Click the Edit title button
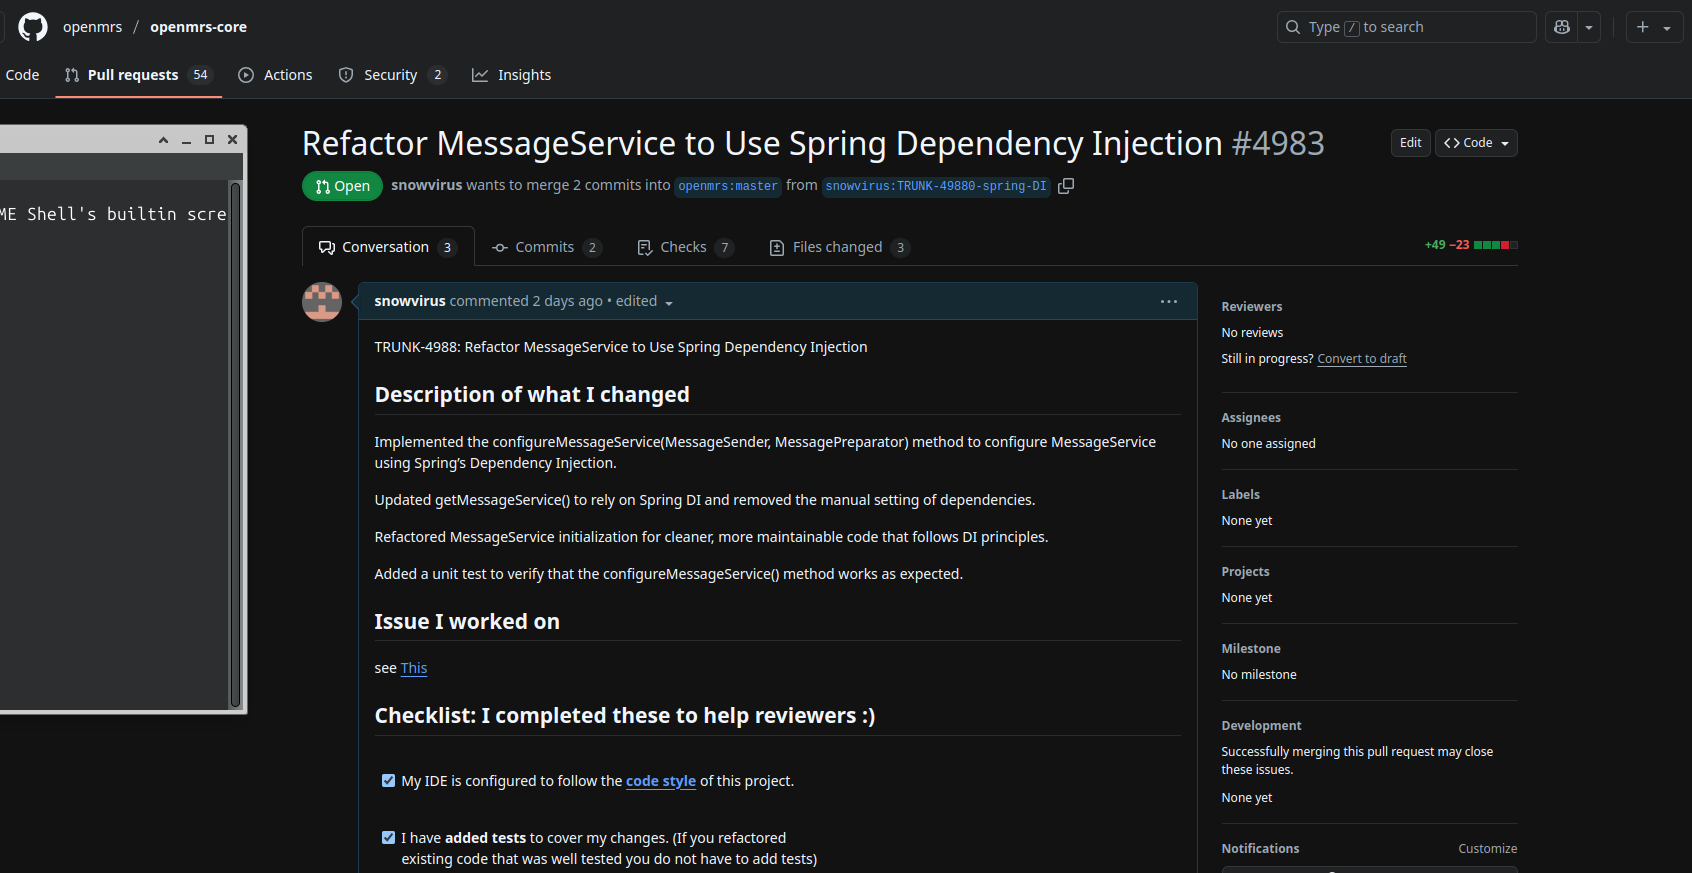1692x873 pixels. pos(1410,143)
